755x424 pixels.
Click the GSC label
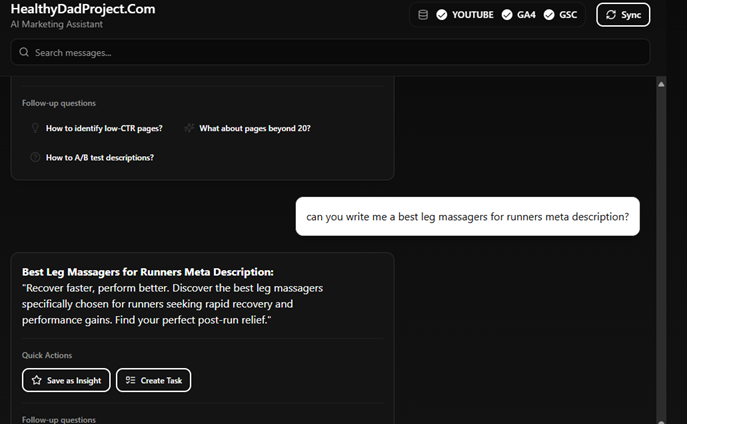tap(568, 15)
